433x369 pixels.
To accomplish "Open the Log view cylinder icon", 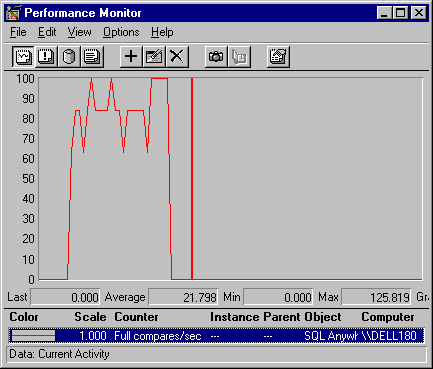I will click(69, 57).
